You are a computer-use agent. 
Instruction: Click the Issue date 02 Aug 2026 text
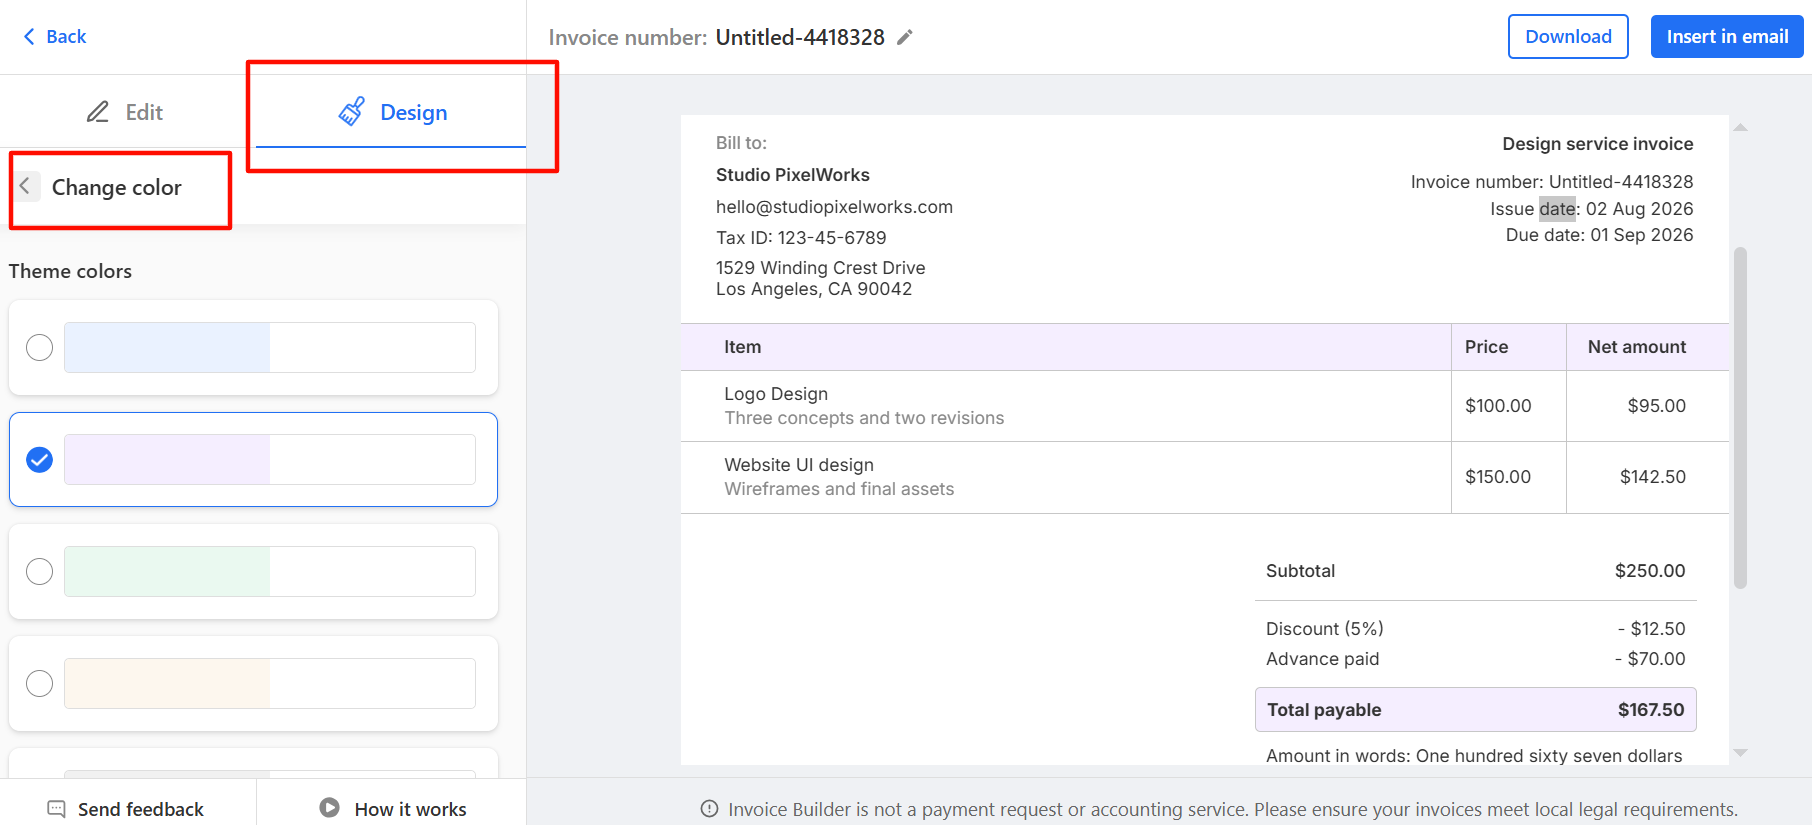click(x=1591, y=209)
